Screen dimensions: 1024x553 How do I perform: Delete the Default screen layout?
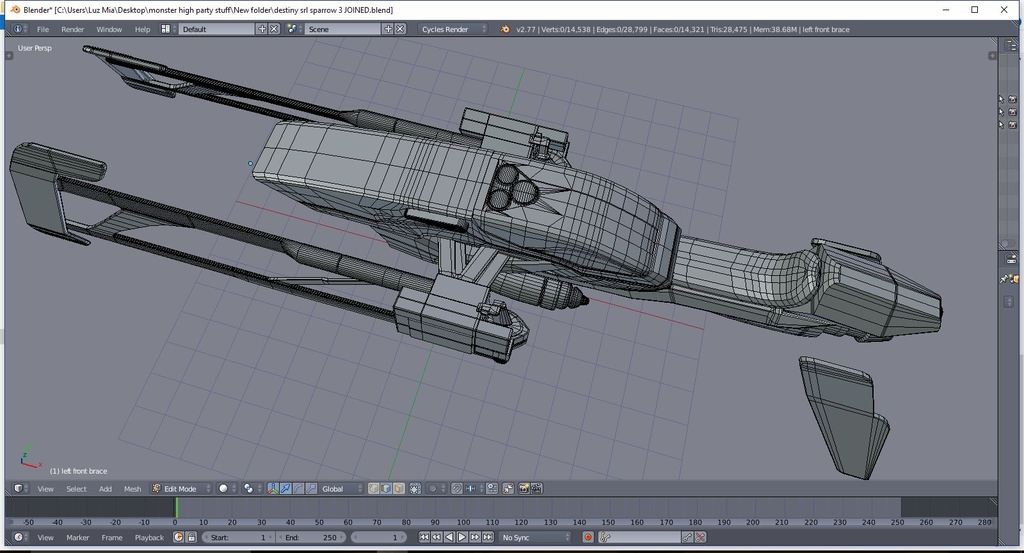pos(274,29)
